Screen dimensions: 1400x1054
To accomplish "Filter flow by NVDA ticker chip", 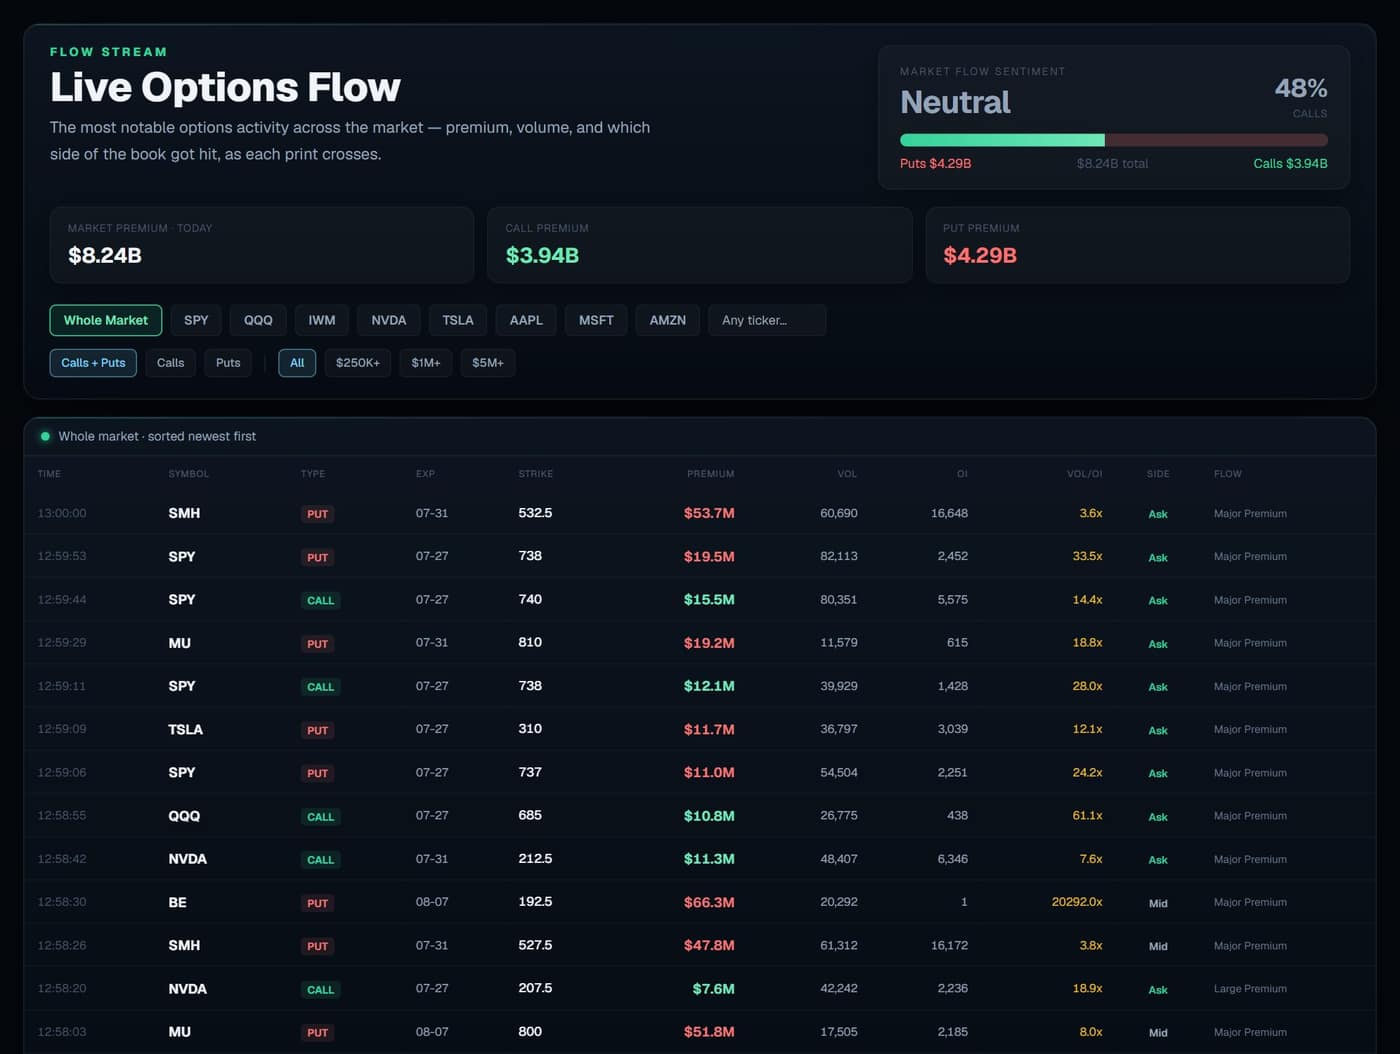I will click(389, 320).
